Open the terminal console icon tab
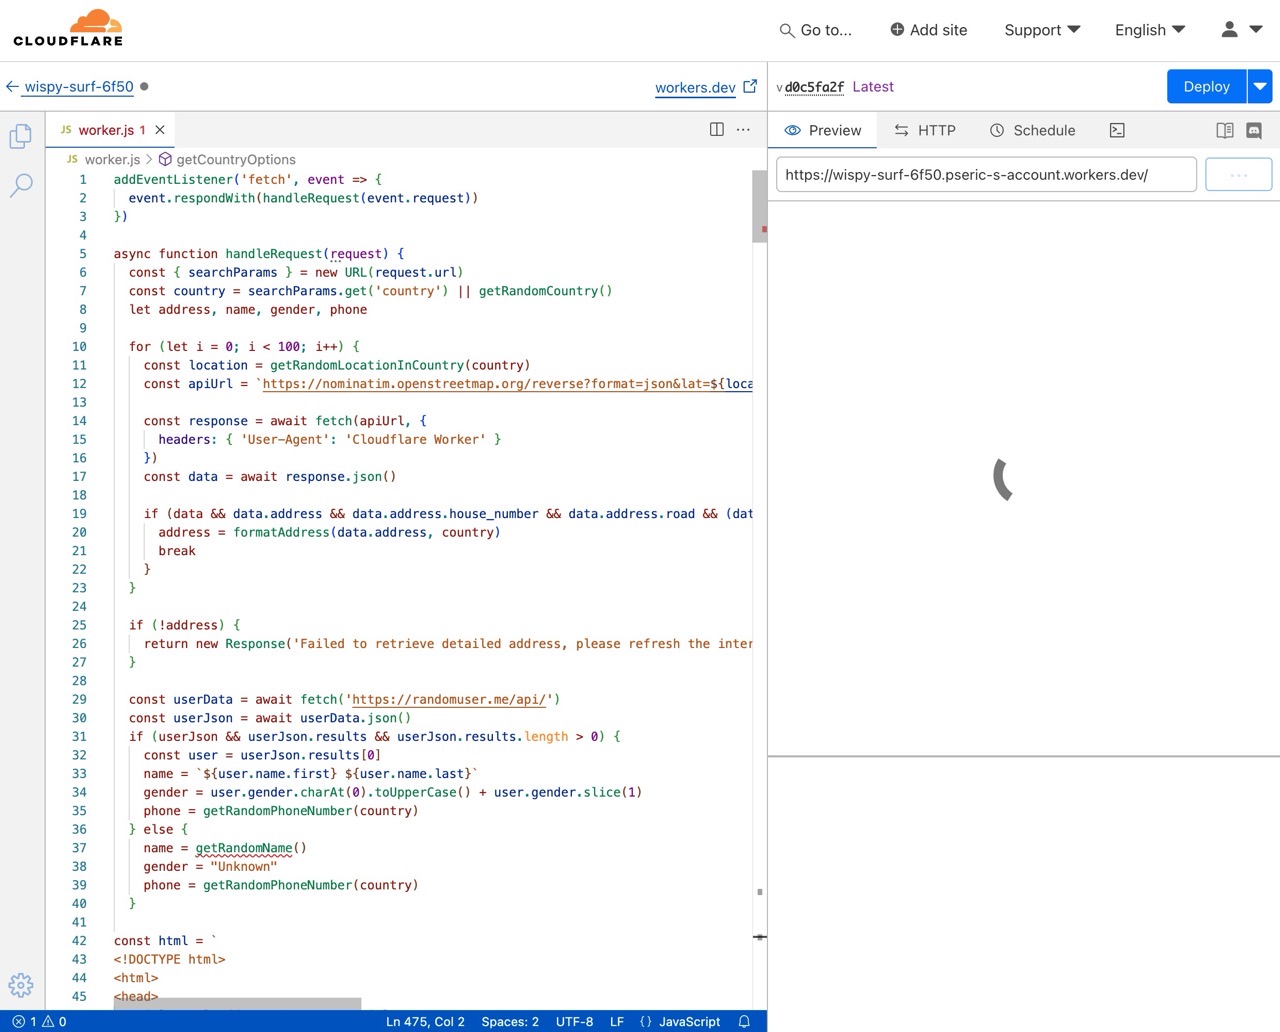 (1117, 130)
